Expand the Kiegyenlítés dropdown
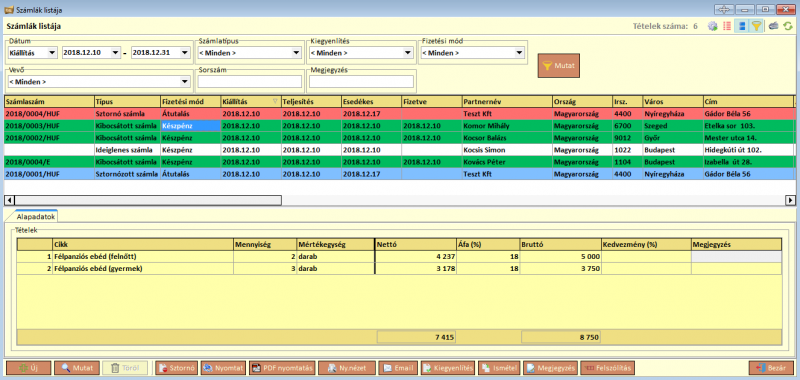The height and width of the screenshot is (380, 800). click(x=408, y=53)
